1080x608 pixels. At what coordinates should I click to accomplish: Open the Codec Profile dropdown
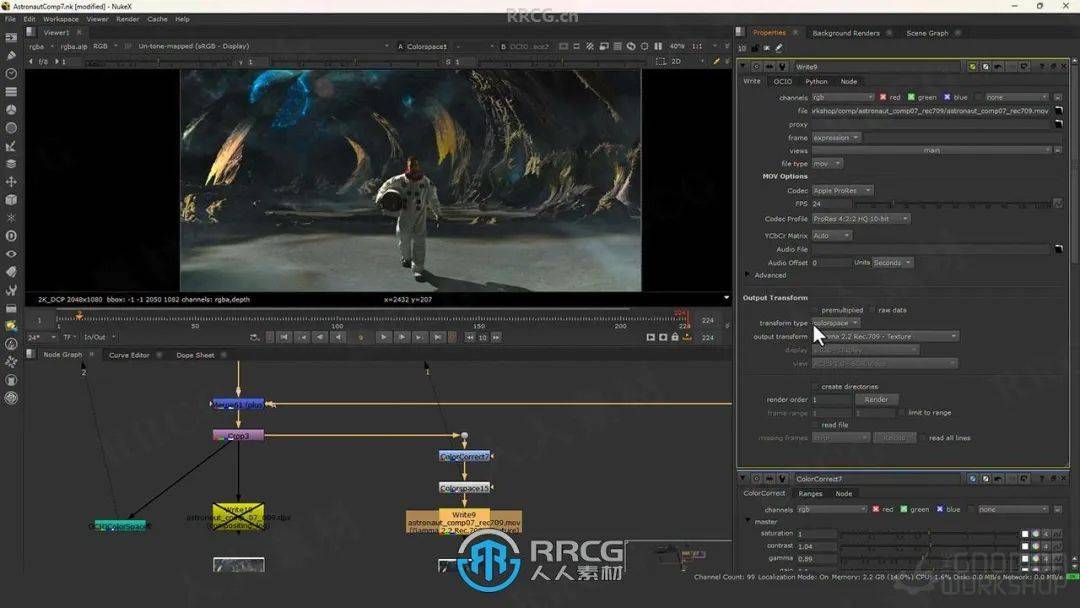click(860, 219)
